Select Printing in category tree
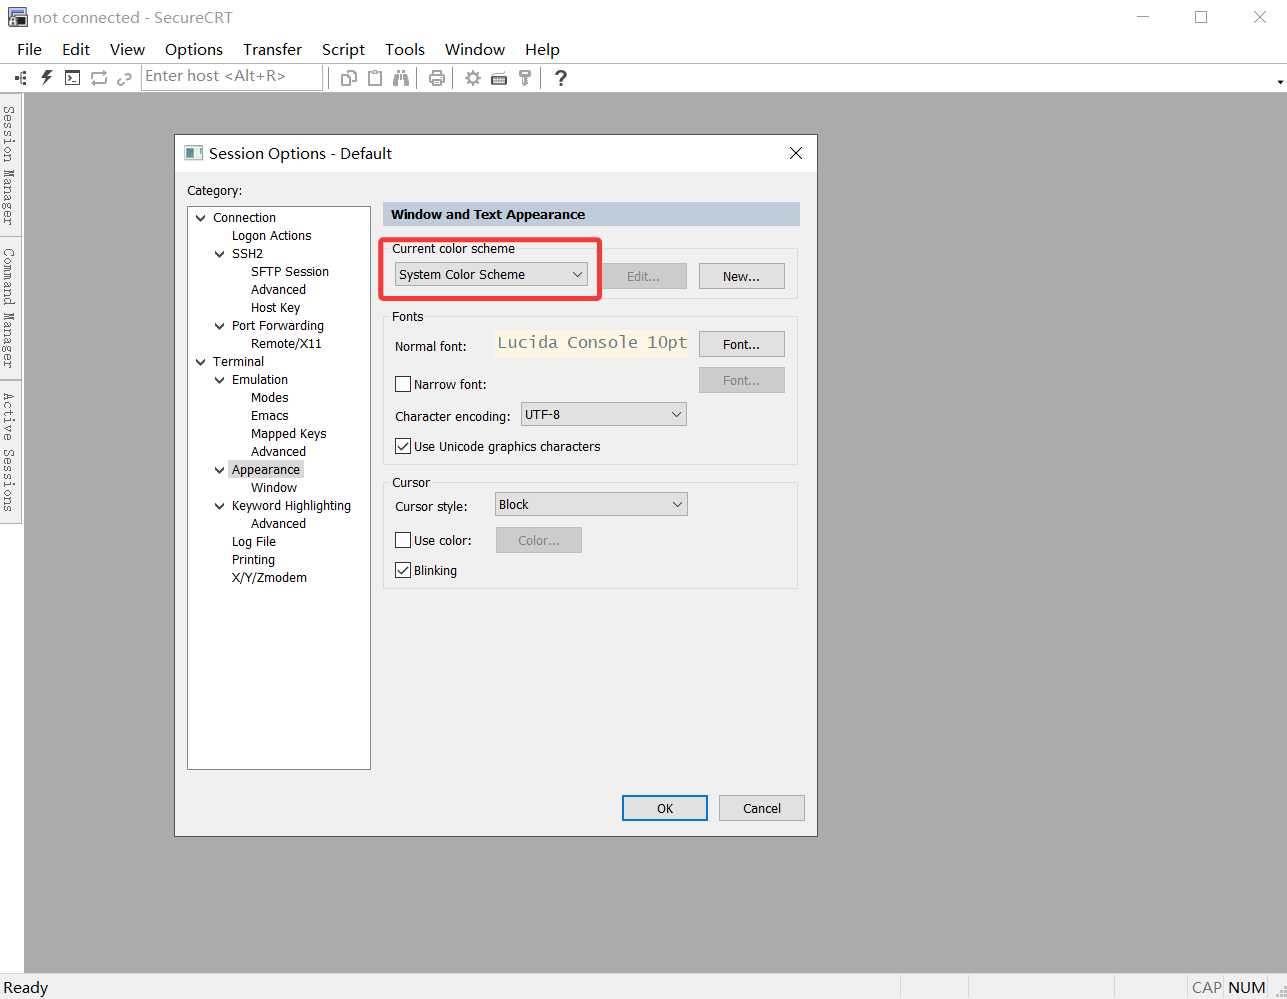The image size is (1287, 999). (253, 560)
